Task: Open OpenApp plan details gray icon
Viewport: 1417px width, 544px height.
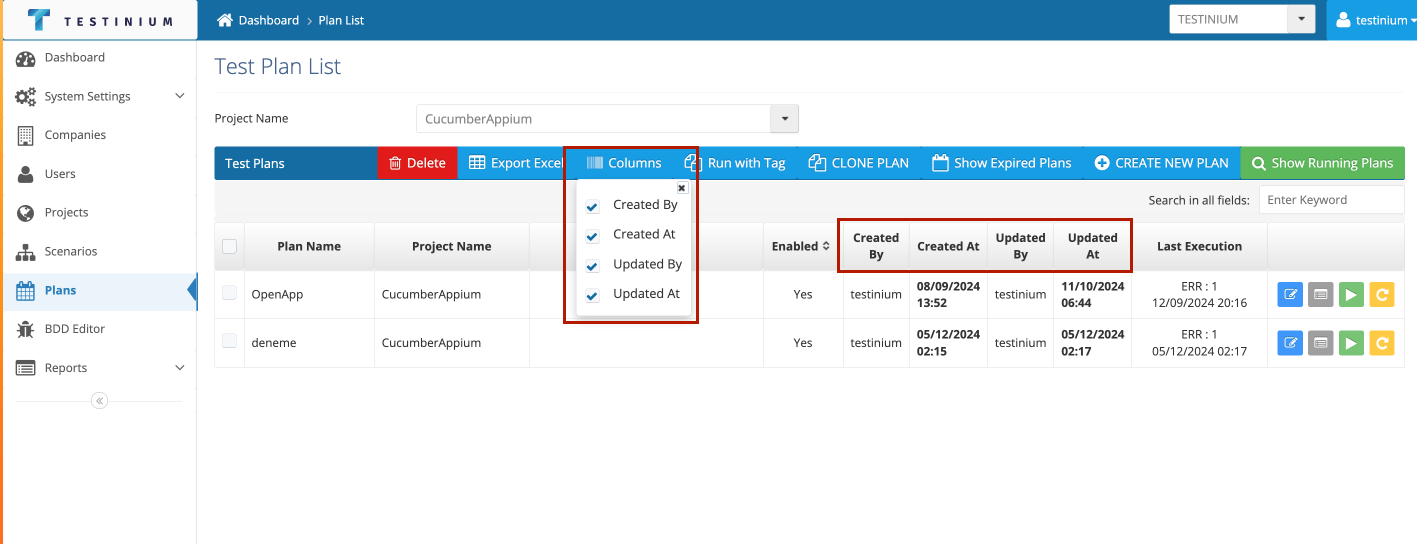Action: pos(1321,294)
